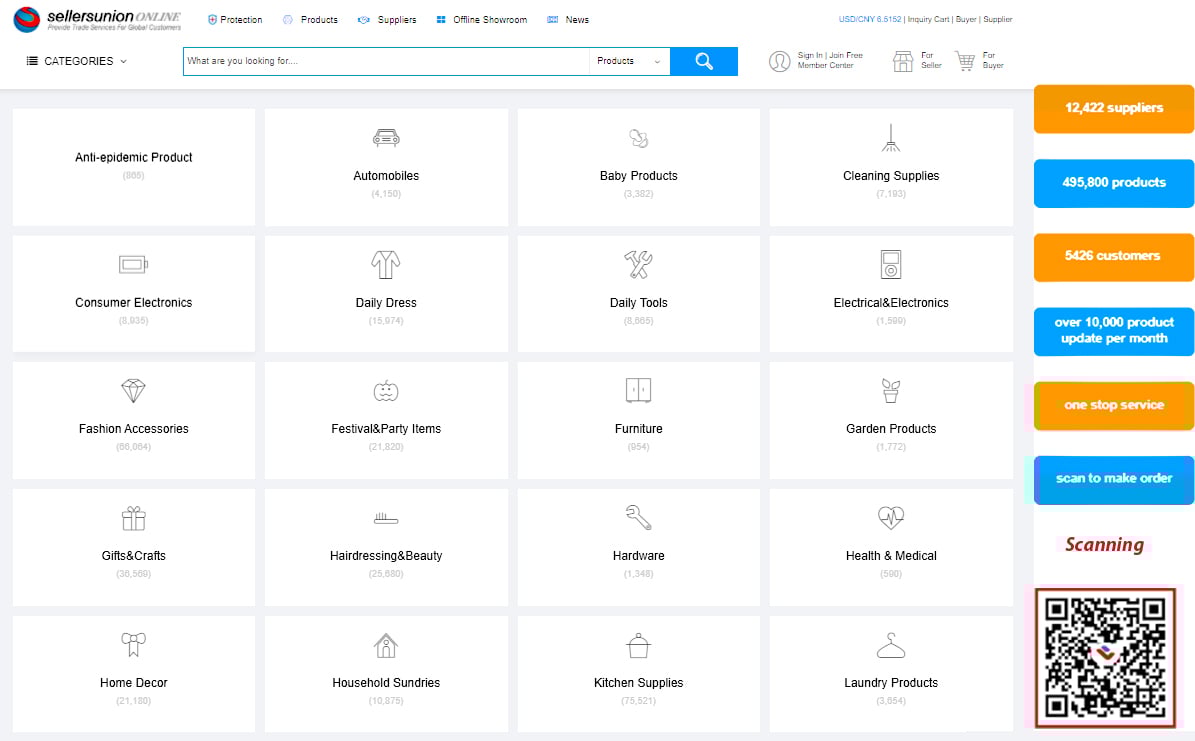Click the Laundry Products hanger icon
The height and width of the screenshot is (741, 1195).
890,645
